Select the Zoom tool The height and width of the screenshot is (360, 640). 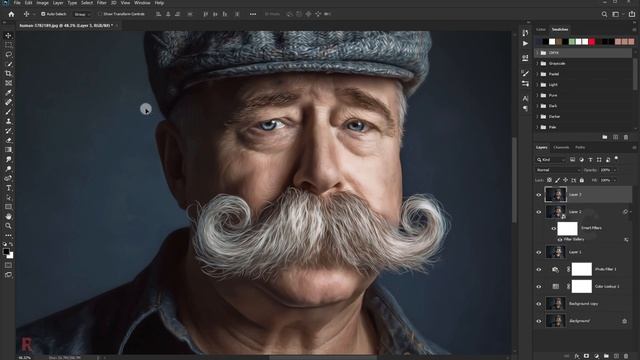[x=8, y=226]
